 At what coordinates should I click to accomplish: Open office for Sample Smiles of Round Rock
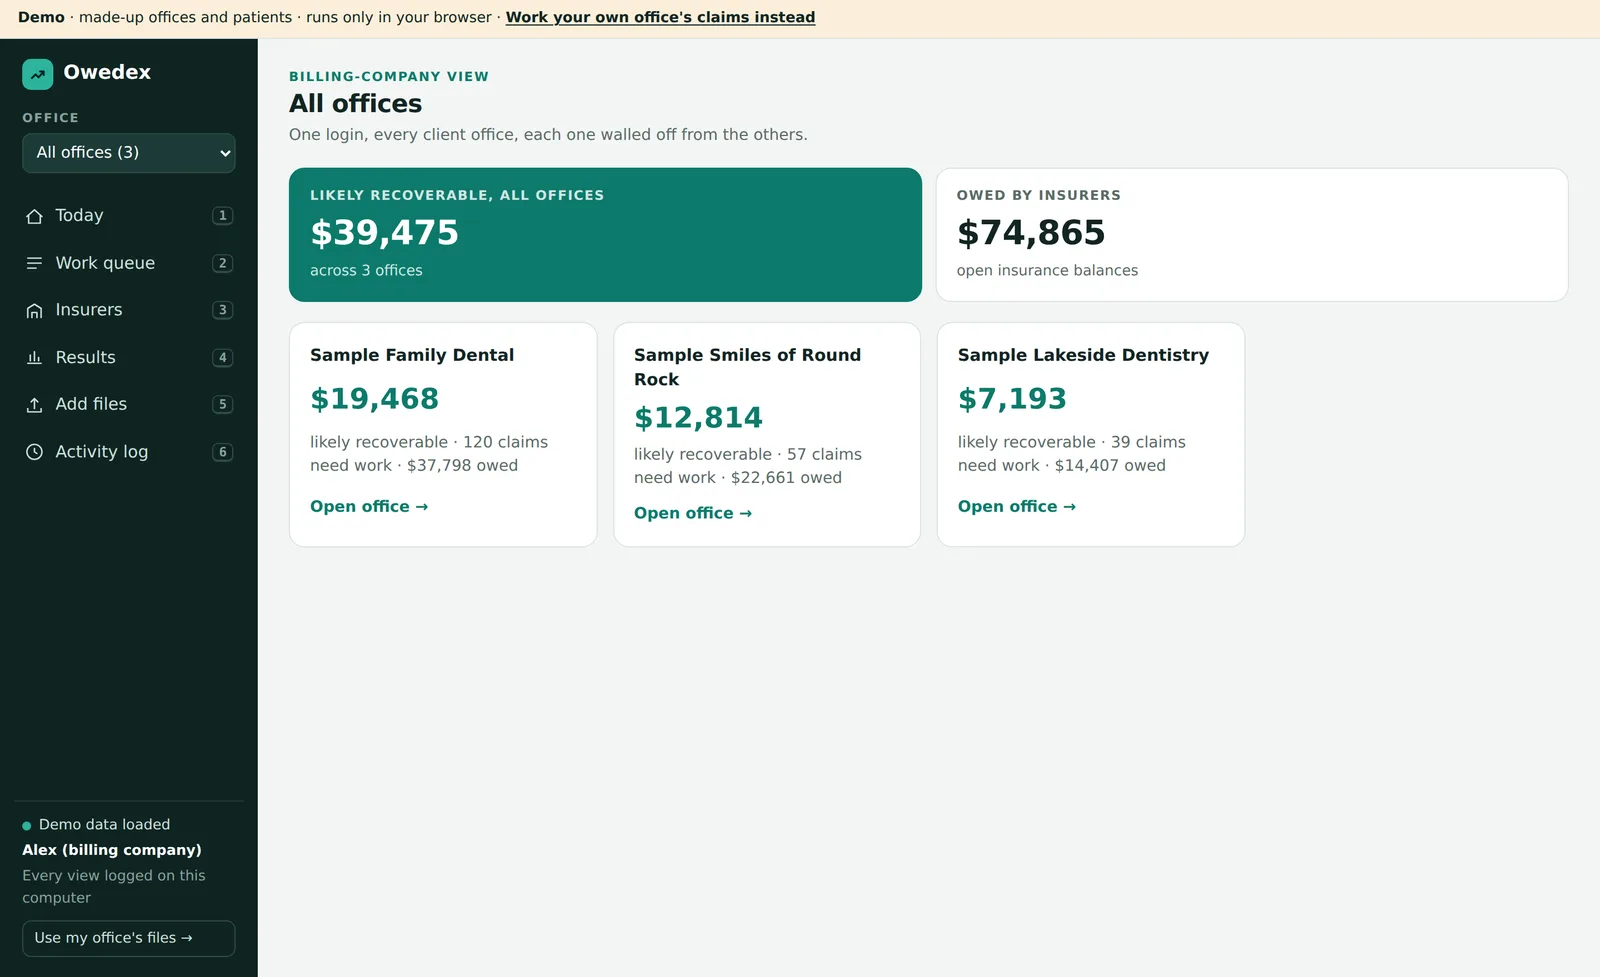click(693, 513)
